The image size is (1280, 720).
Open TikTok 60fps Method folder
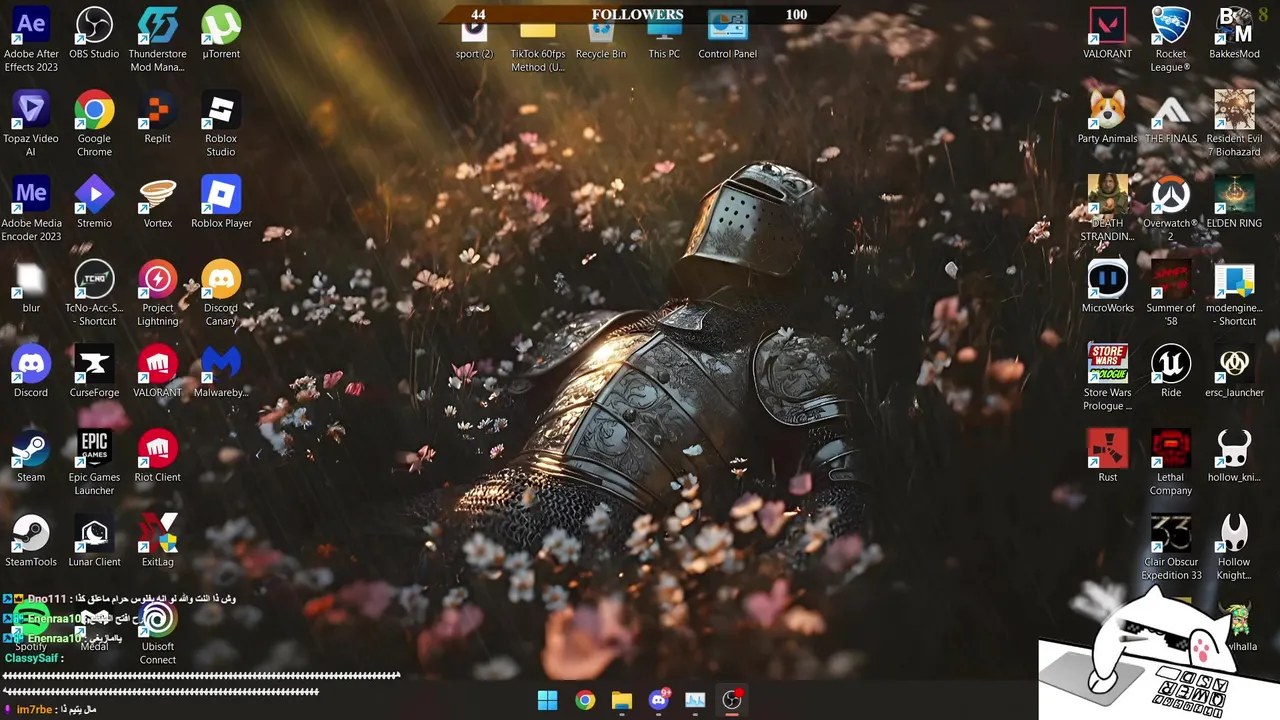point(538,46)
